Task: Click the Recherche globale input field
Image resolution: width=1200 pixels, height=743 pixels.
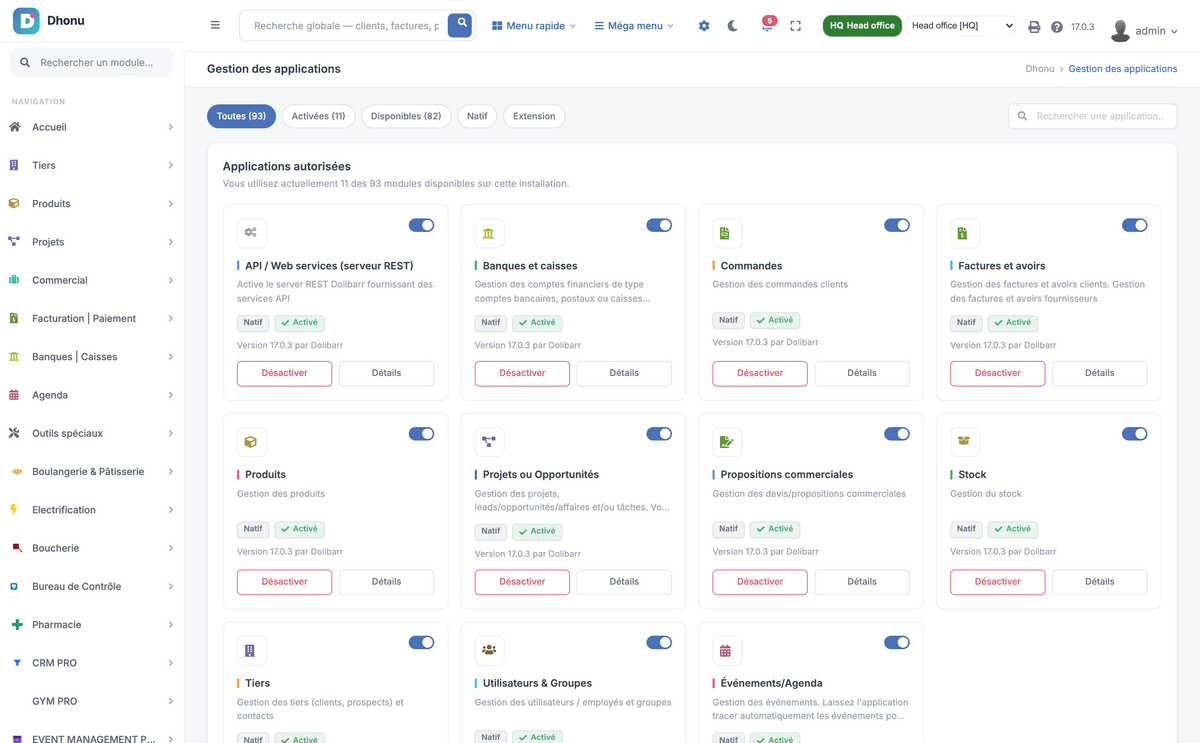Action: (346, 26)
